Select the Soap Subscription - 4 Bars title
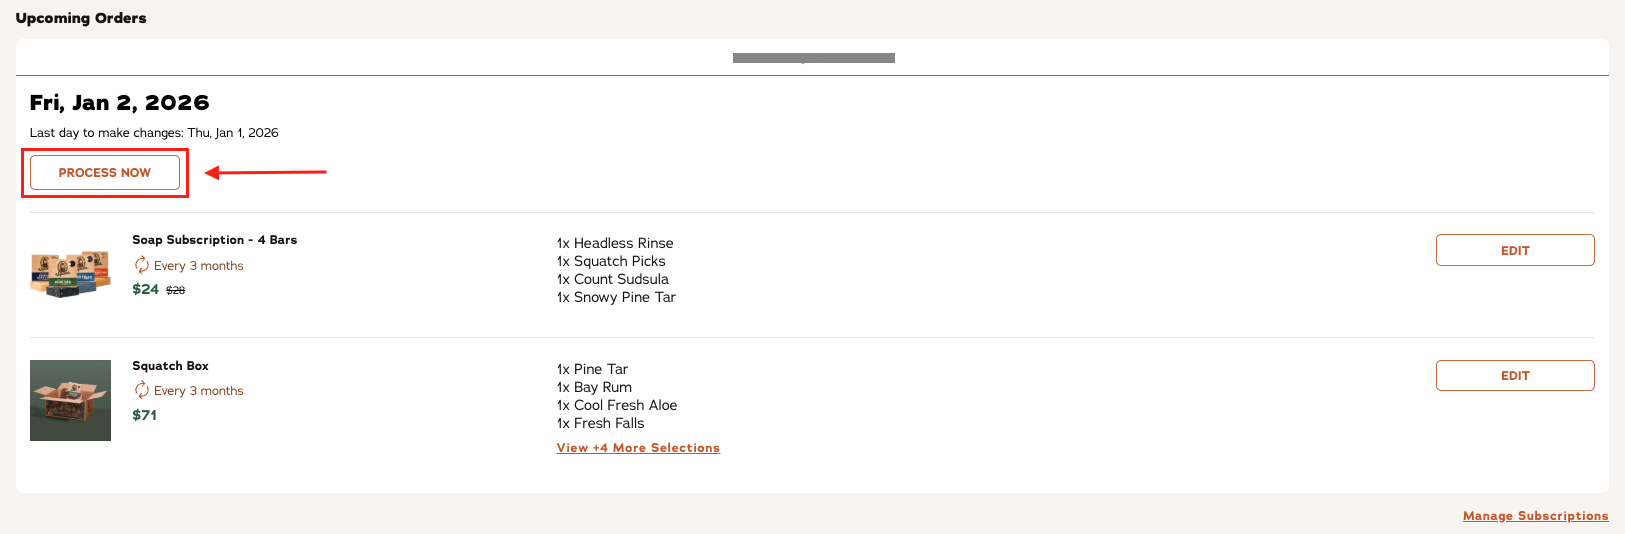1625x534 pixels. (x=214, y=240)
